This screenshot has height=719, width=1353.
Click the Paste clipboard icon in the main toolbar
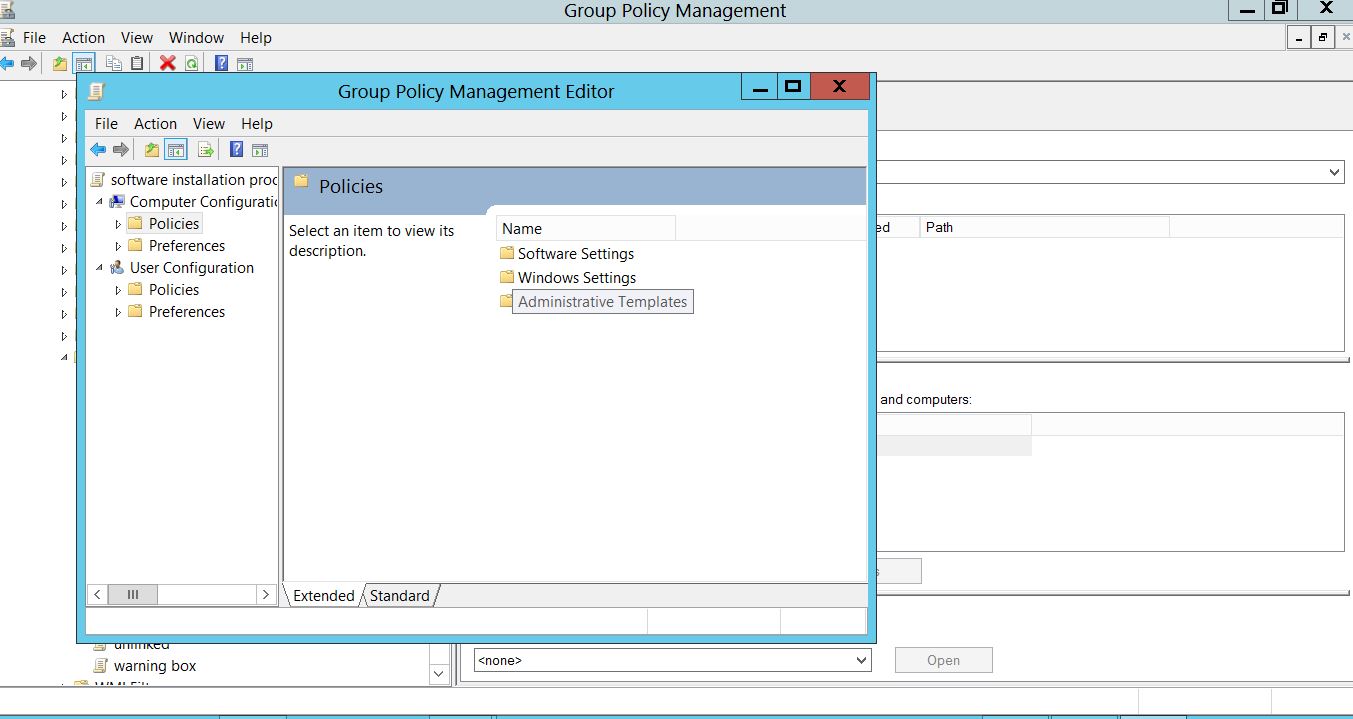(x=137, y=63)
